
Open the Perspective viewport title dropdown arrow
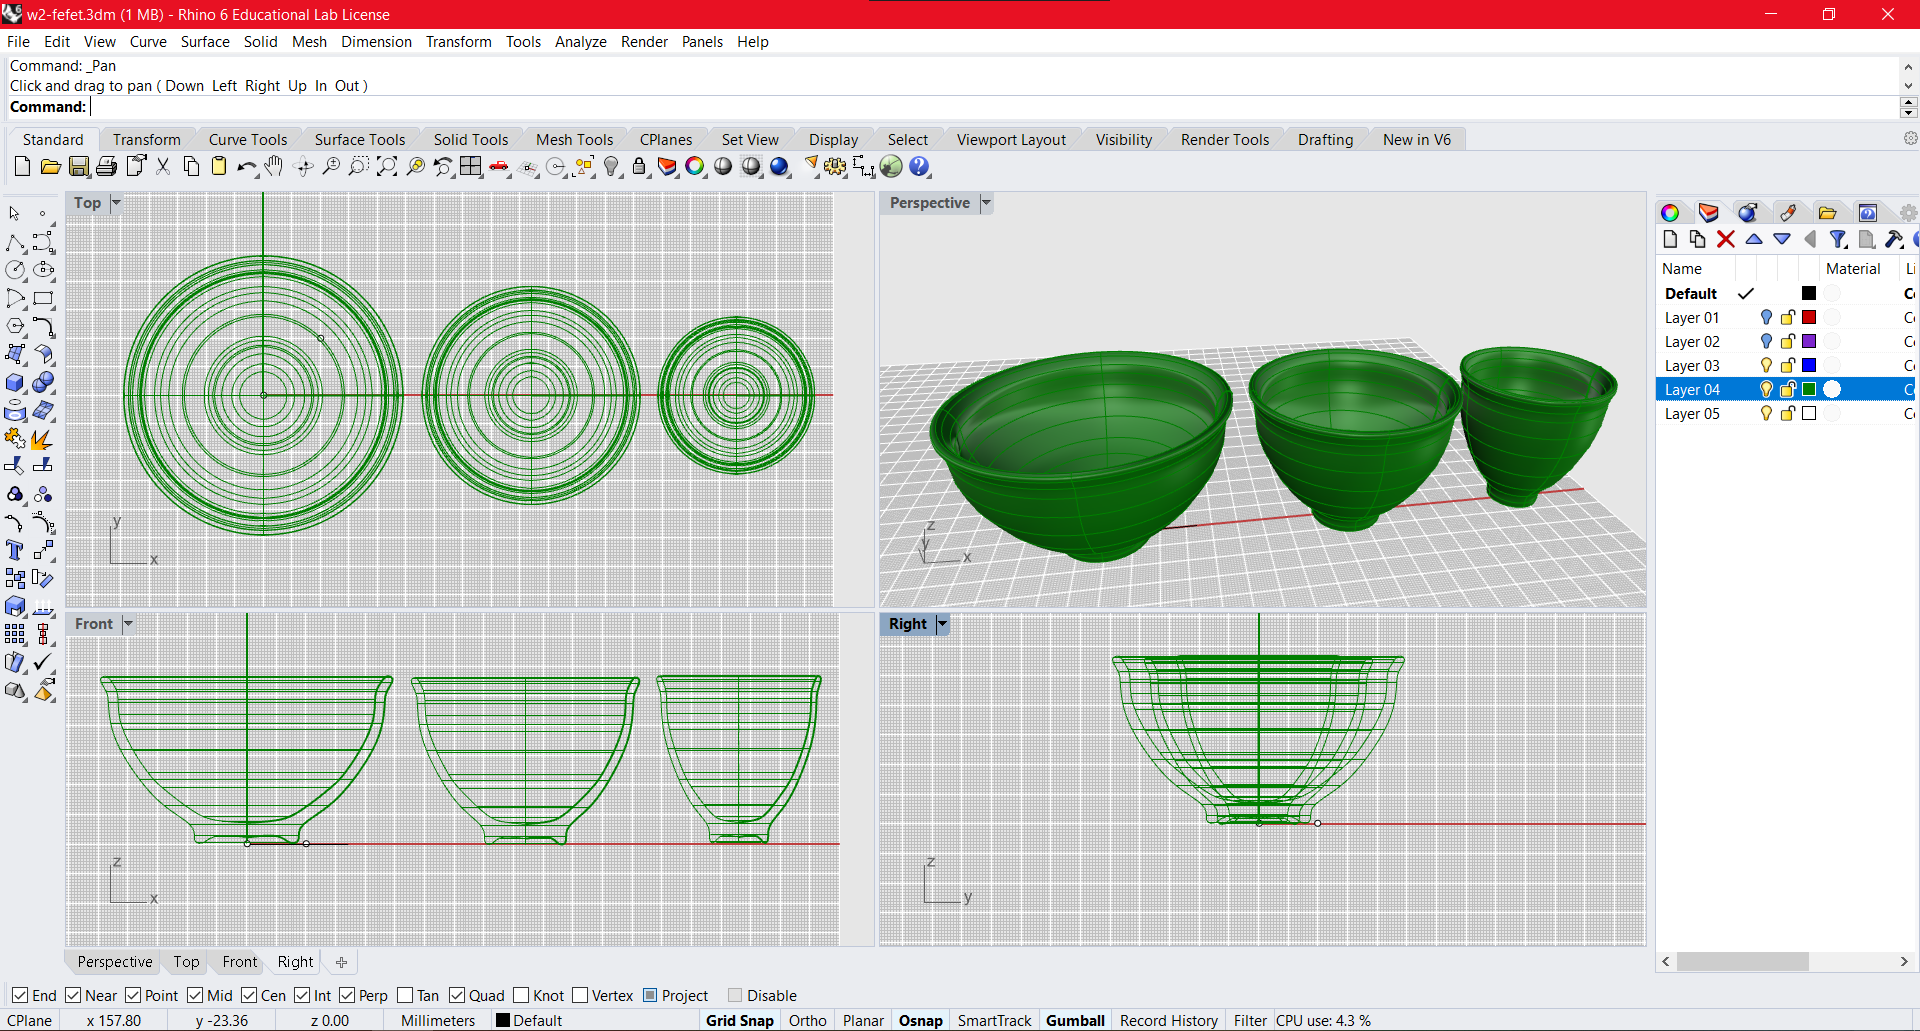click(986, 203)
